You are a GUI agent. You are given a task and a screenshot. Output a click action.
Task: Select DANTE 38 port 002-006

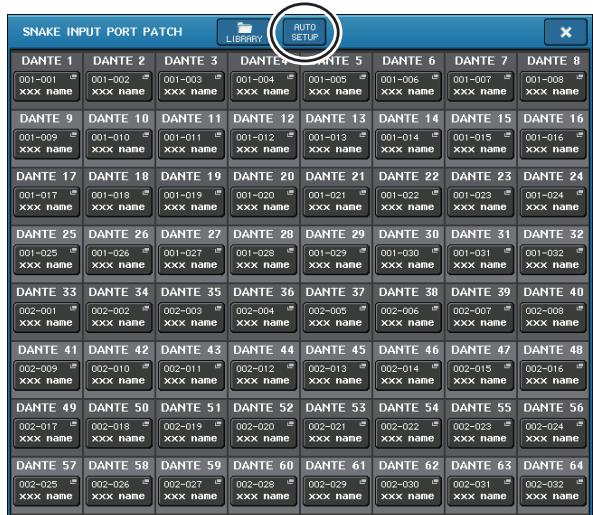pyautogui.click(x=408, y=318)
